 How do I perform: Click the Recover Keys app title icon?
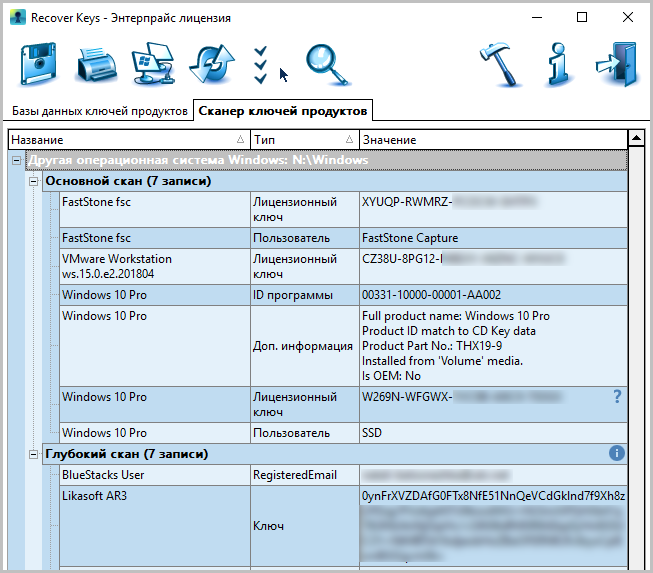[17, 17]
